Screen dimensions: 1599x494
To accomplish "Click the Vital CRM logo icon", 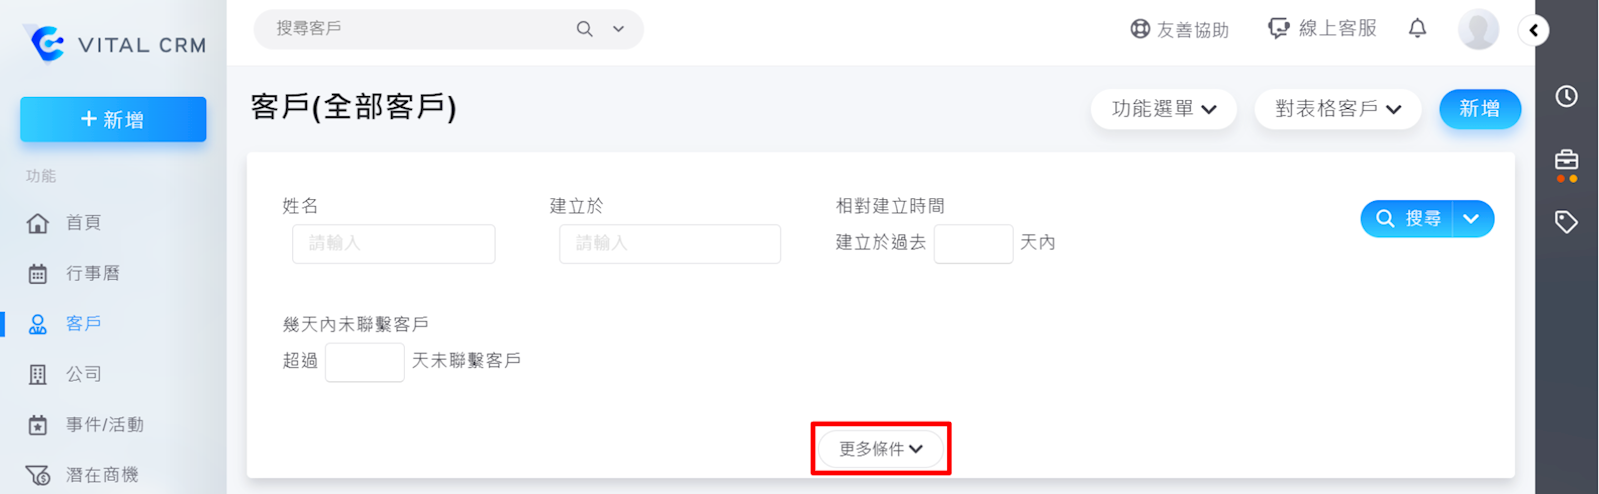I will pyautogui.click(x=46, y=43).
